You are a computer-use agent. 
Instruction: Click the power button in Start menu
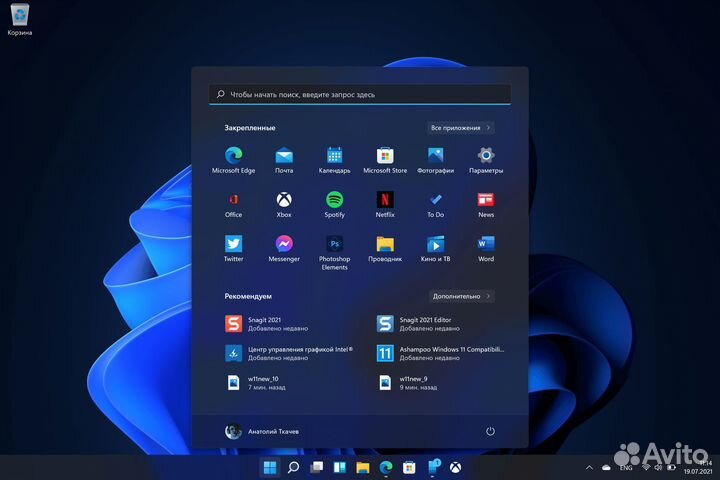(x=490, y=431)
